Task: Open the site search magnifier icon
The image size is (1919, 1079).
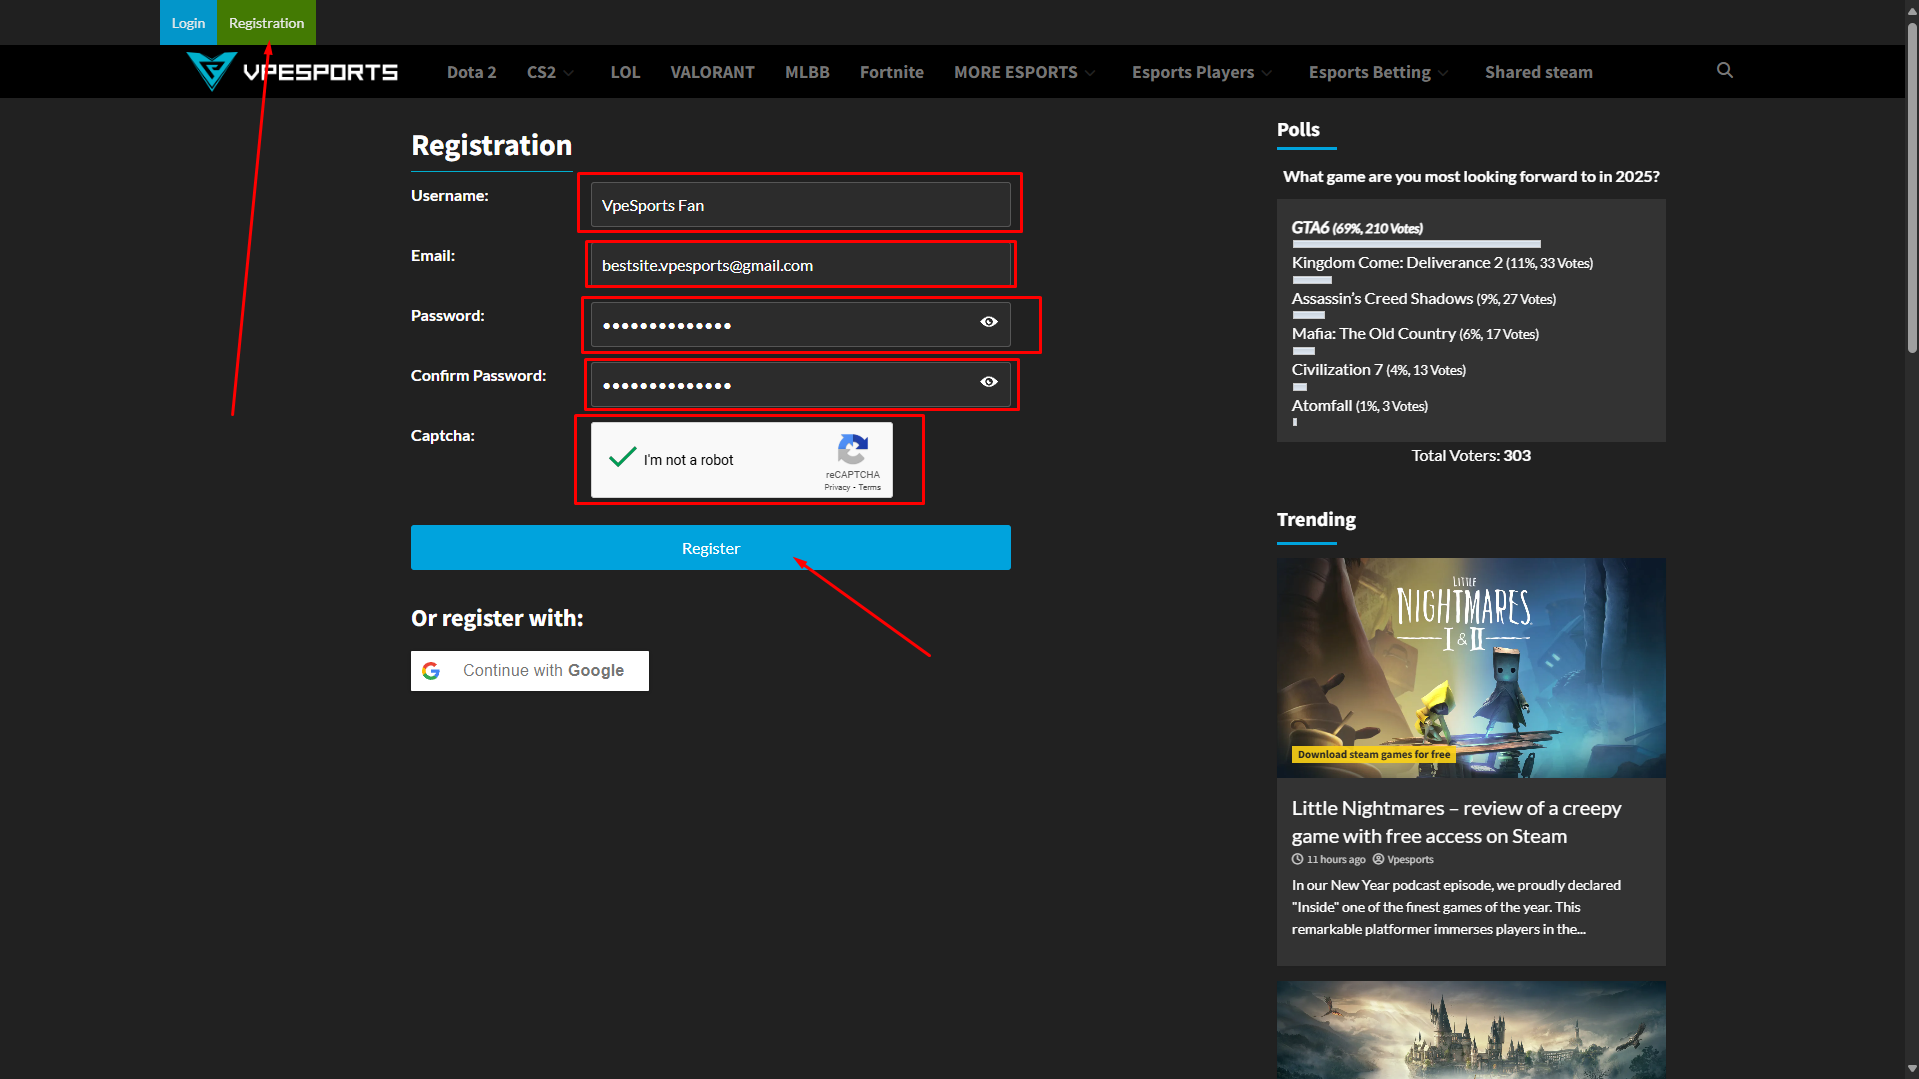Action: coord(1725,70)
